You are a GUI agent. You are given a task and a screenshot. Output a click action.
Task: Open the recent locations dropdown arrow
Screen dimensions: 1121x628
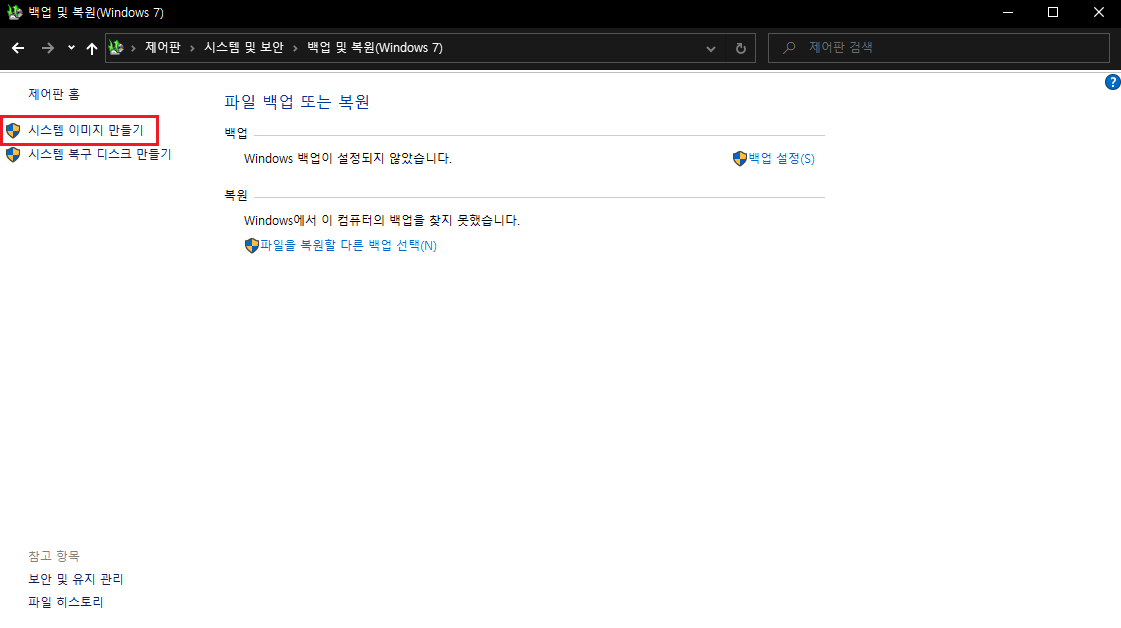71,48
